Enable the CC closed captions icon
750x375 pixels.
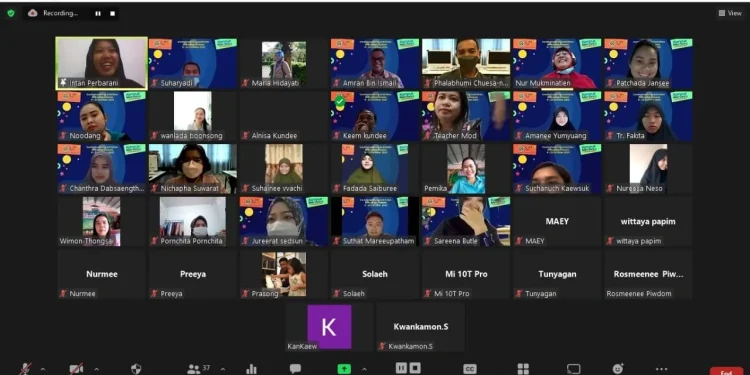[470, 369]
